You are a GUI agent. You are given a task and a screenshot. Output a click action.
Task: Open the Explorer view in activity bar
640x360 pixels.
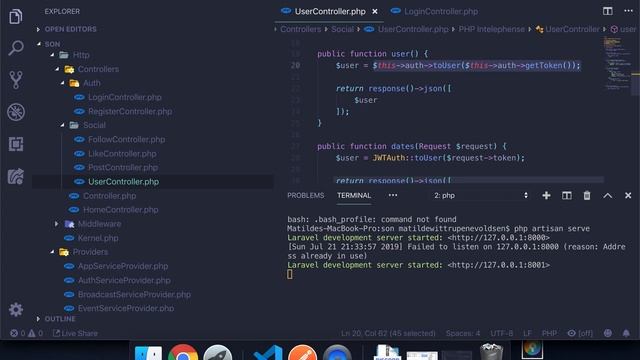(x=16, y=16)
